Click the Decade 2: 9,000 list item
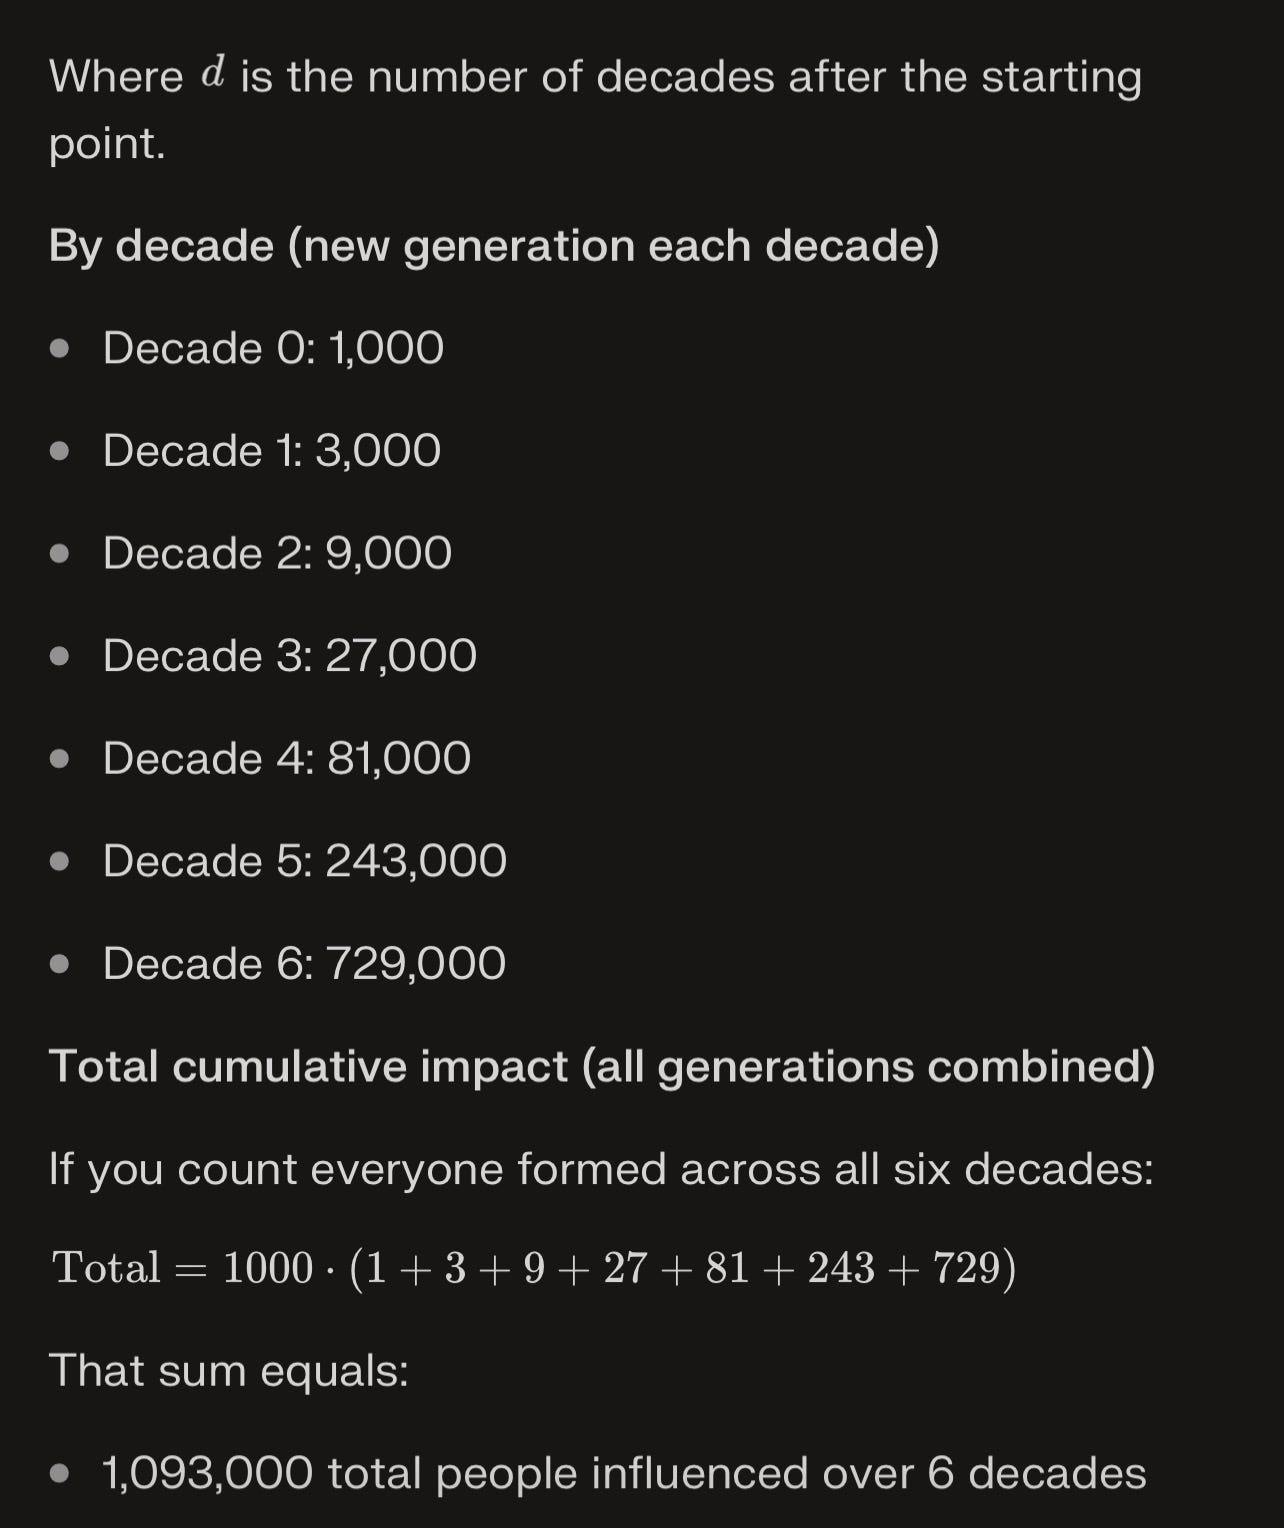This screenshot has height=1528, width=1284. 277,553
